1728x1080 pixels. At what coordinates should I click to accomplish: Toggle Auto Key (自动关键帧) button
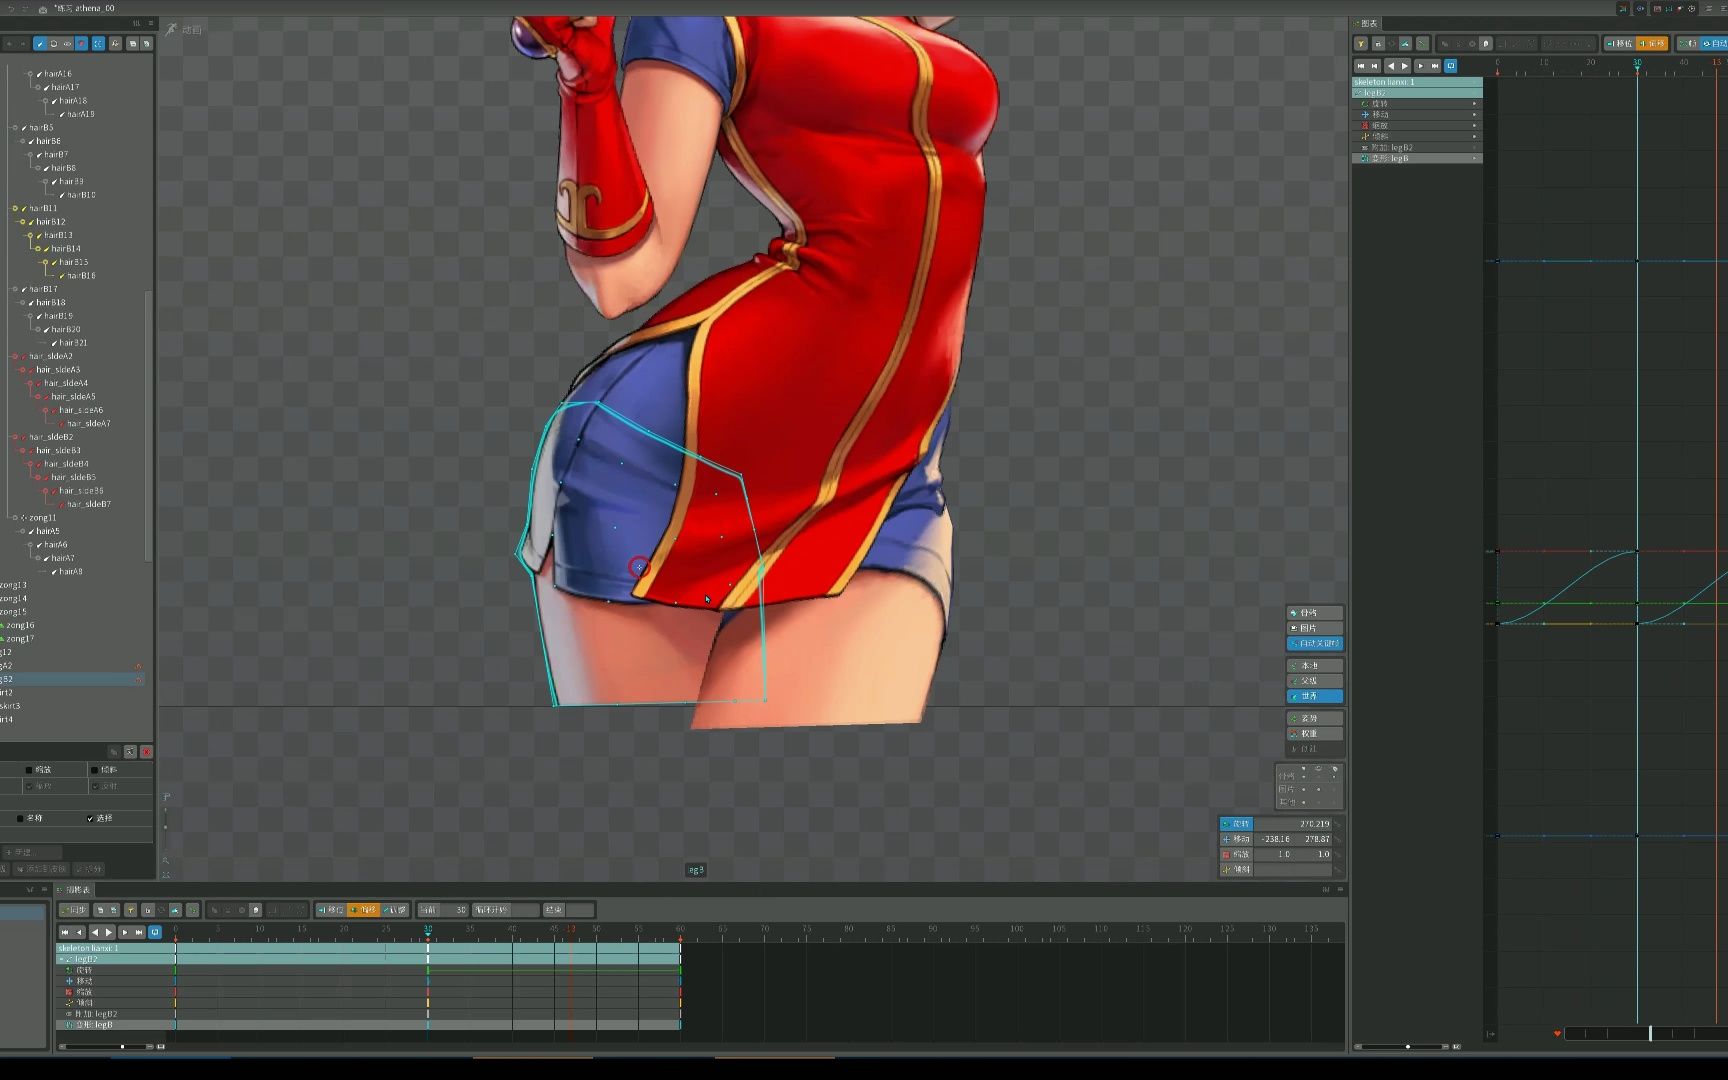(x=1314, y=643)
